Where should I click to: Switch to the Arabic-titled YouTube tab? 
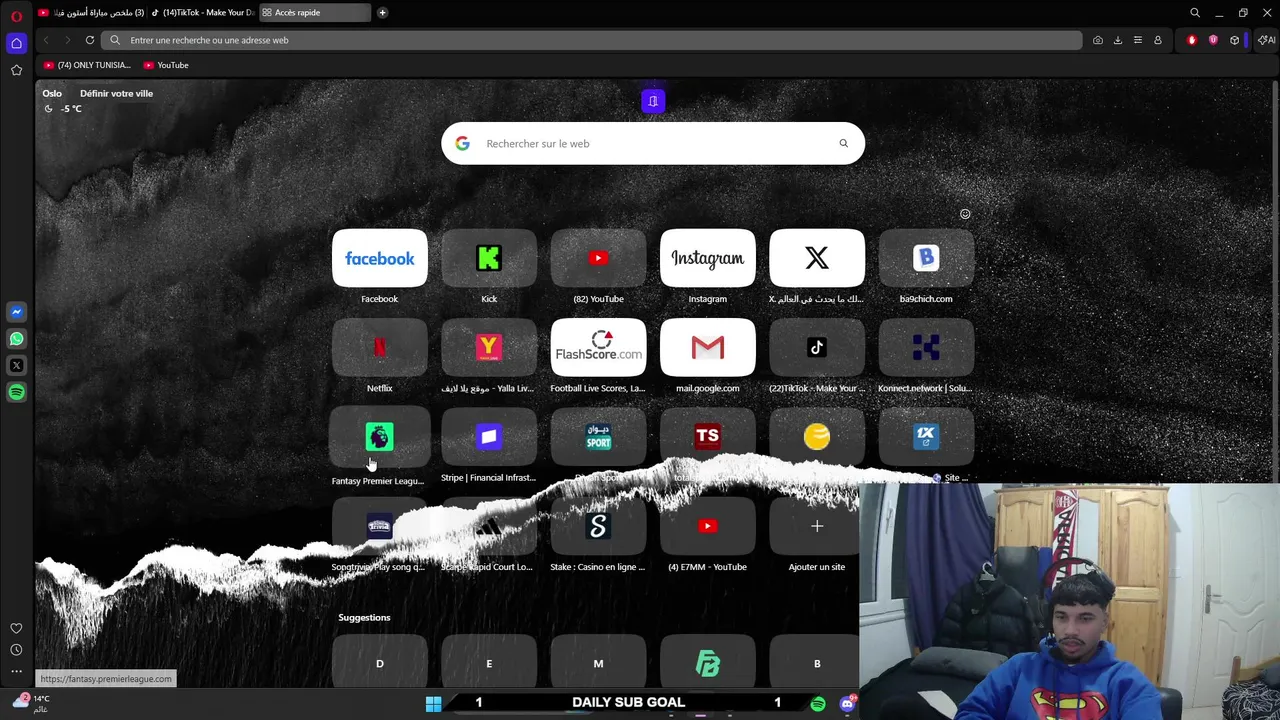coord(92,13)
